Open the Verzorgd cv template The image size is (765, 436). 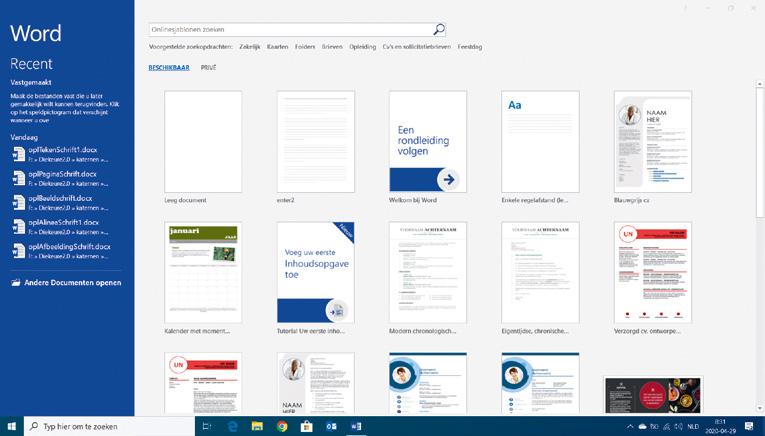(653, 272)
